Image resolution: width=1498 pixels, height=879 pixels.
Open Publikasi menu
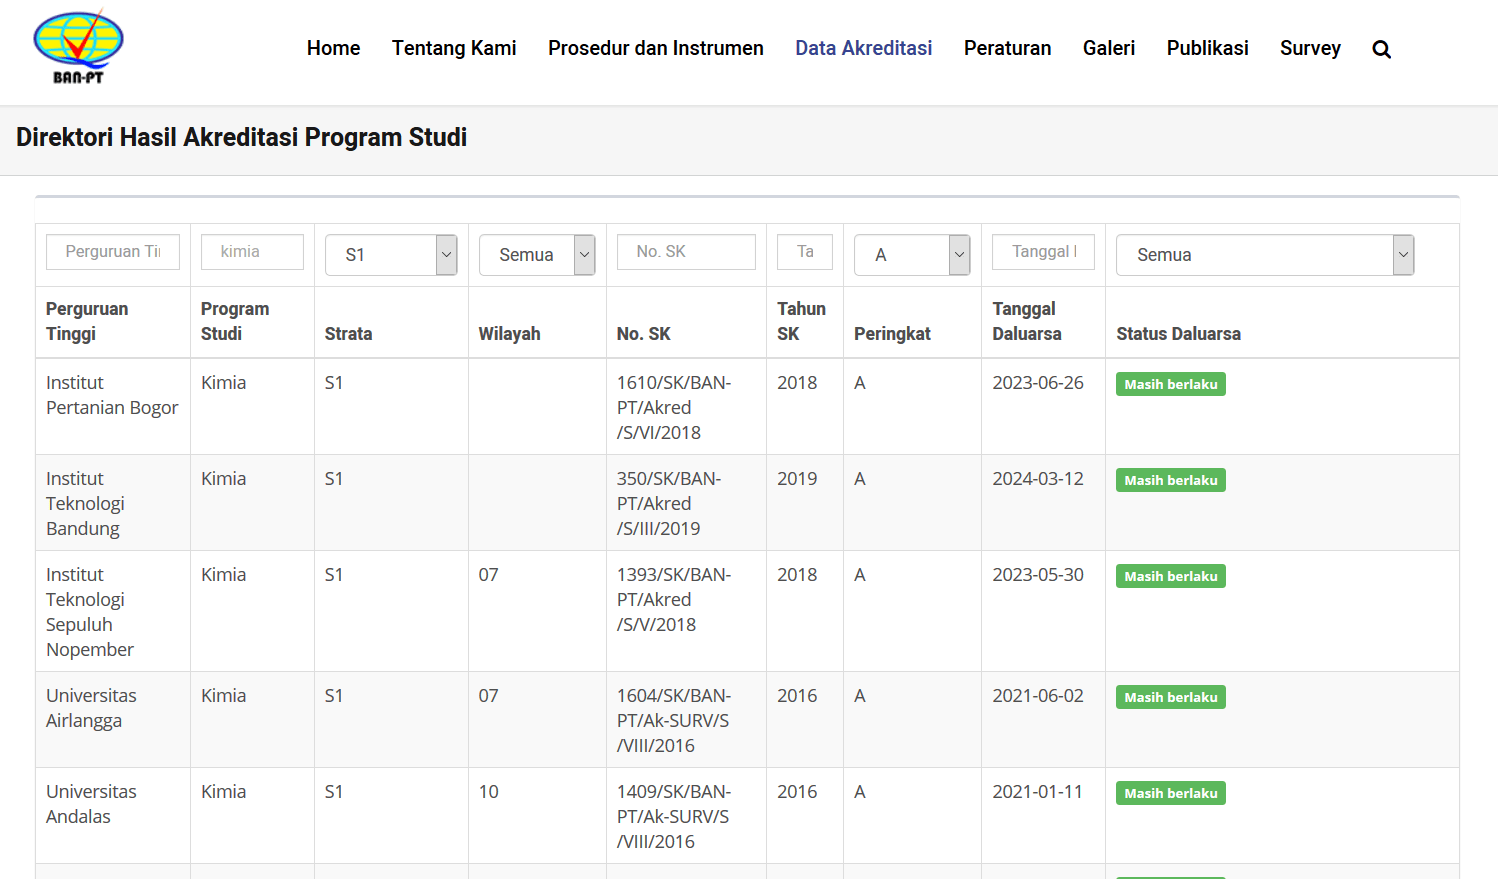point(1207,48)
